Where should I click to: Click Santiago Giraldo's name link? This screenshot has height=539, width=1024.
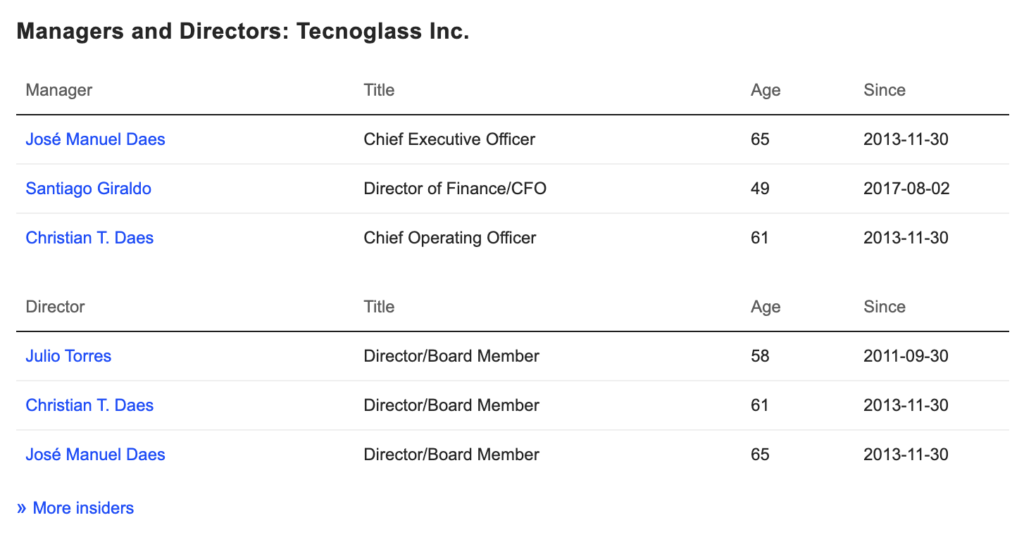[88, 188]
